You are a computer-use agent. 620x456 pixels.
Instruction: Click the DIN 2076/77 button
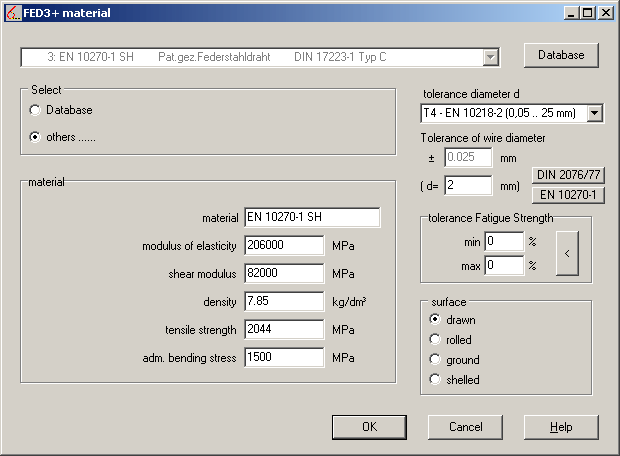coord(567,175)
